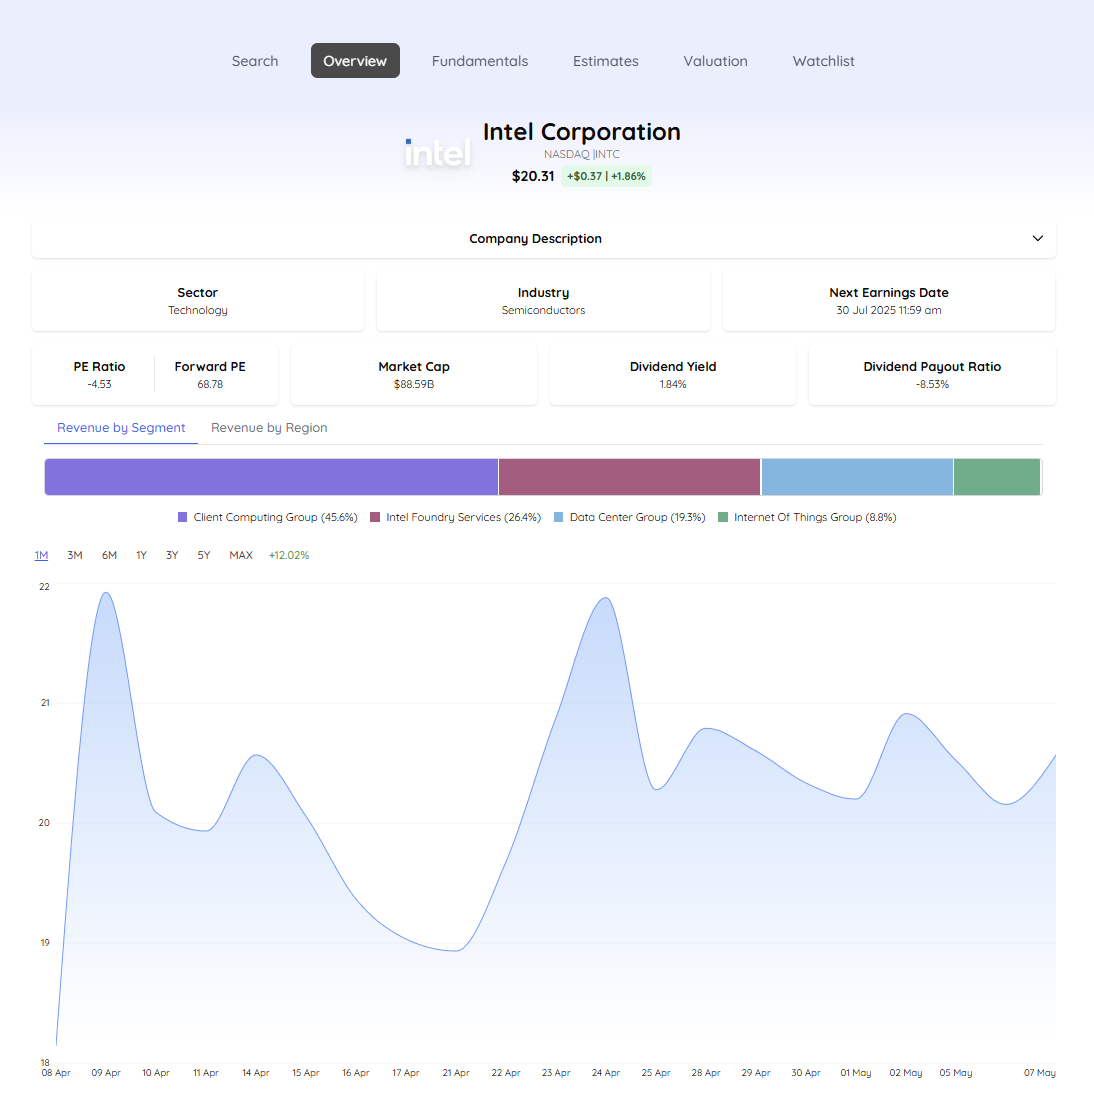The image size is (1094, 1095).
Task: Click the 21 Apr date on chart axis
Action: point(456,1073)
